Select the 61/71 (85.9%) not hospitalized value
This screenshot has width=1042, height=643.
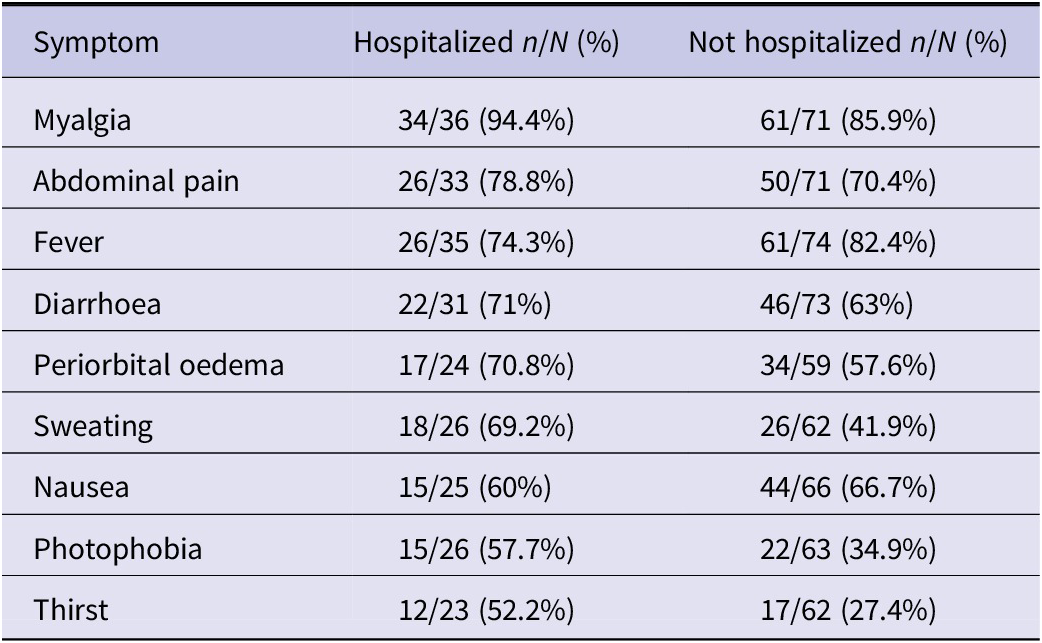tap(848, 121)
